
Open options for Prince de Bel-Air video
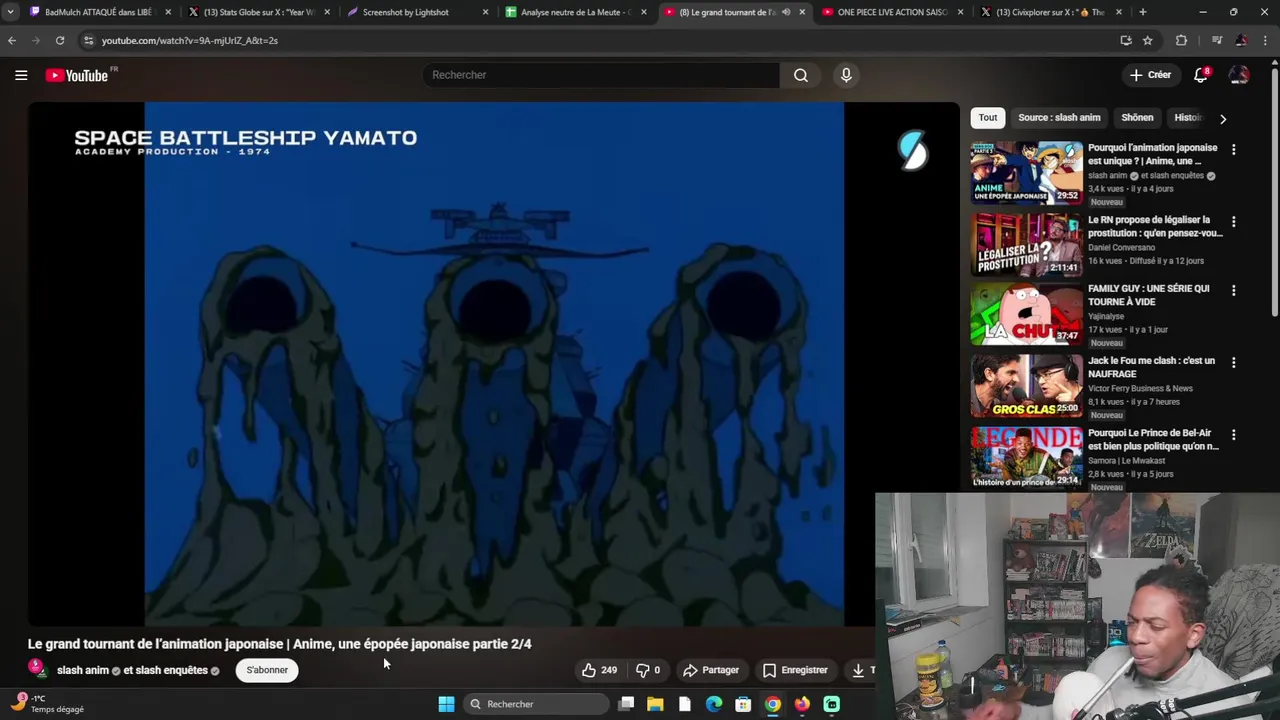coord(1233,435)
